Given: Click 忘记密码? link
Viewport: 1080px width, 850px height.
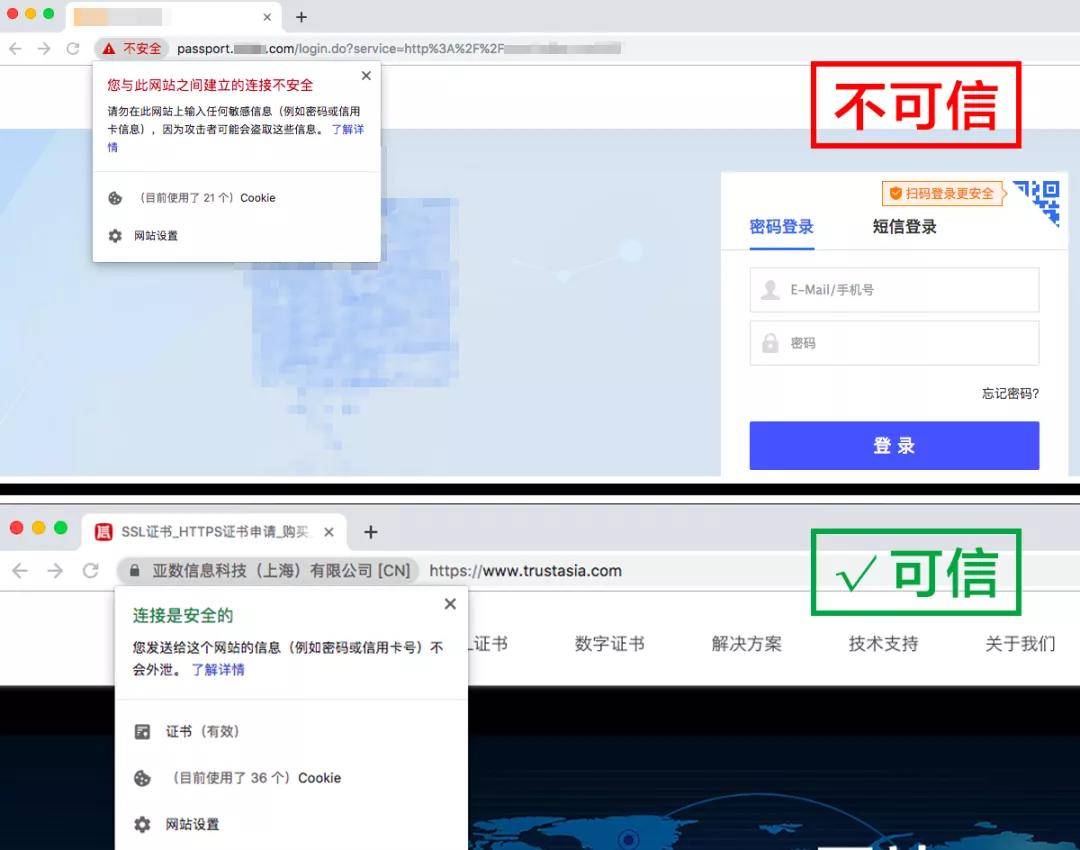Looking at the screenshot, I should (1010, 393).
